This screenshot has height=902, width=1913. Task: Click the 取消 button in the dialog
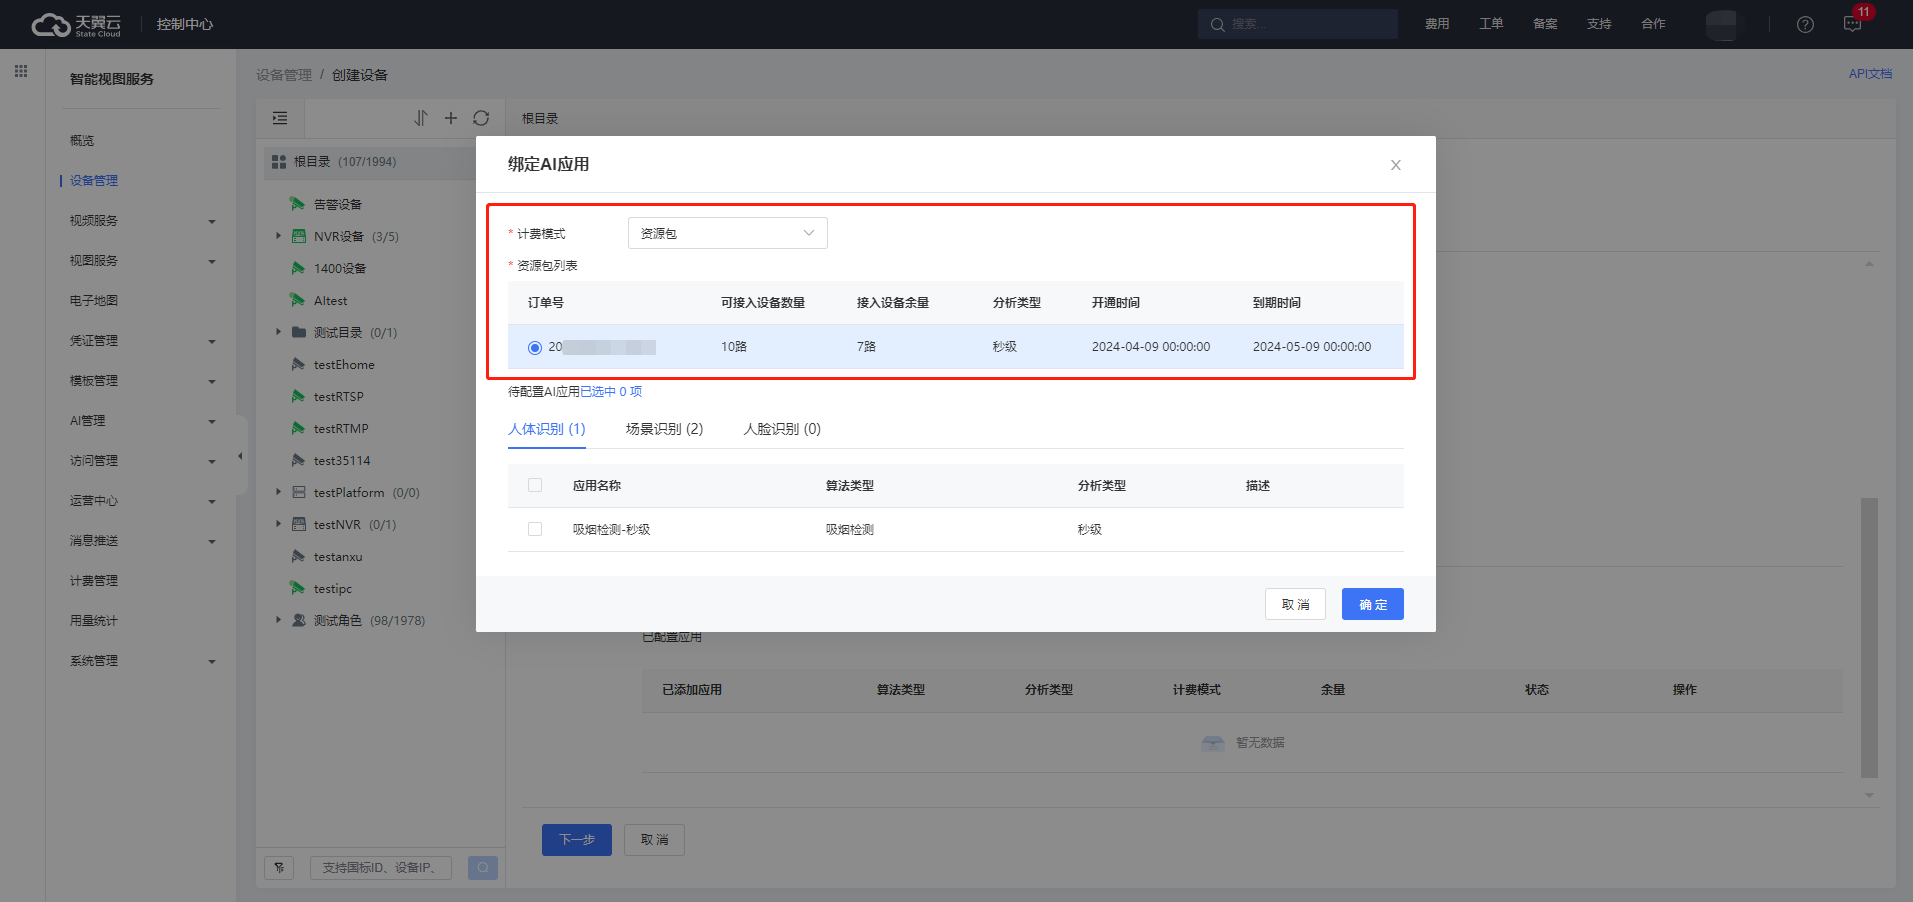1296,604
